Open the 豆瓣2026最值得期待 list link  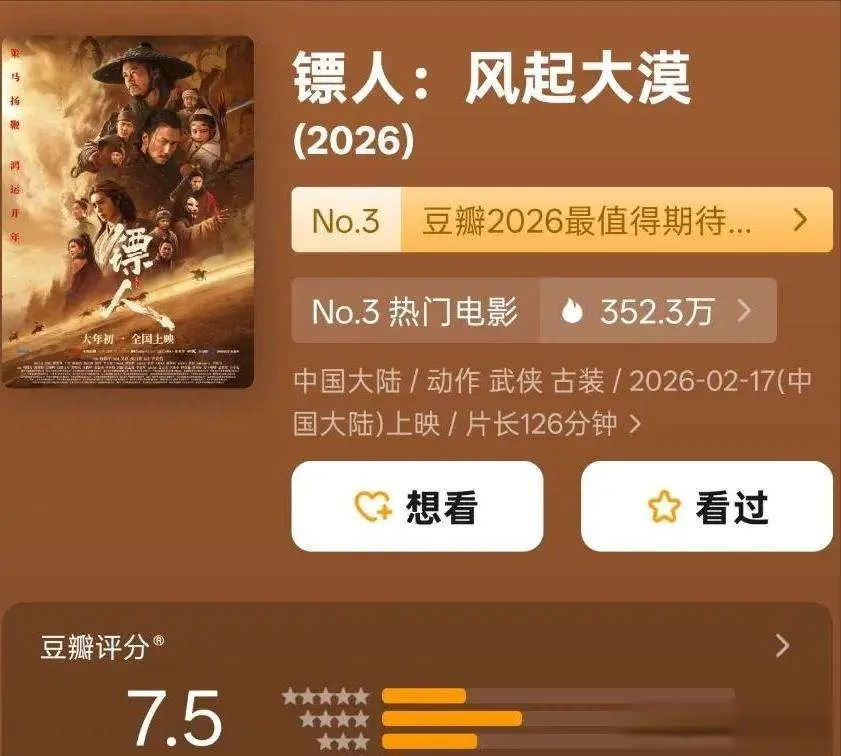586,220
